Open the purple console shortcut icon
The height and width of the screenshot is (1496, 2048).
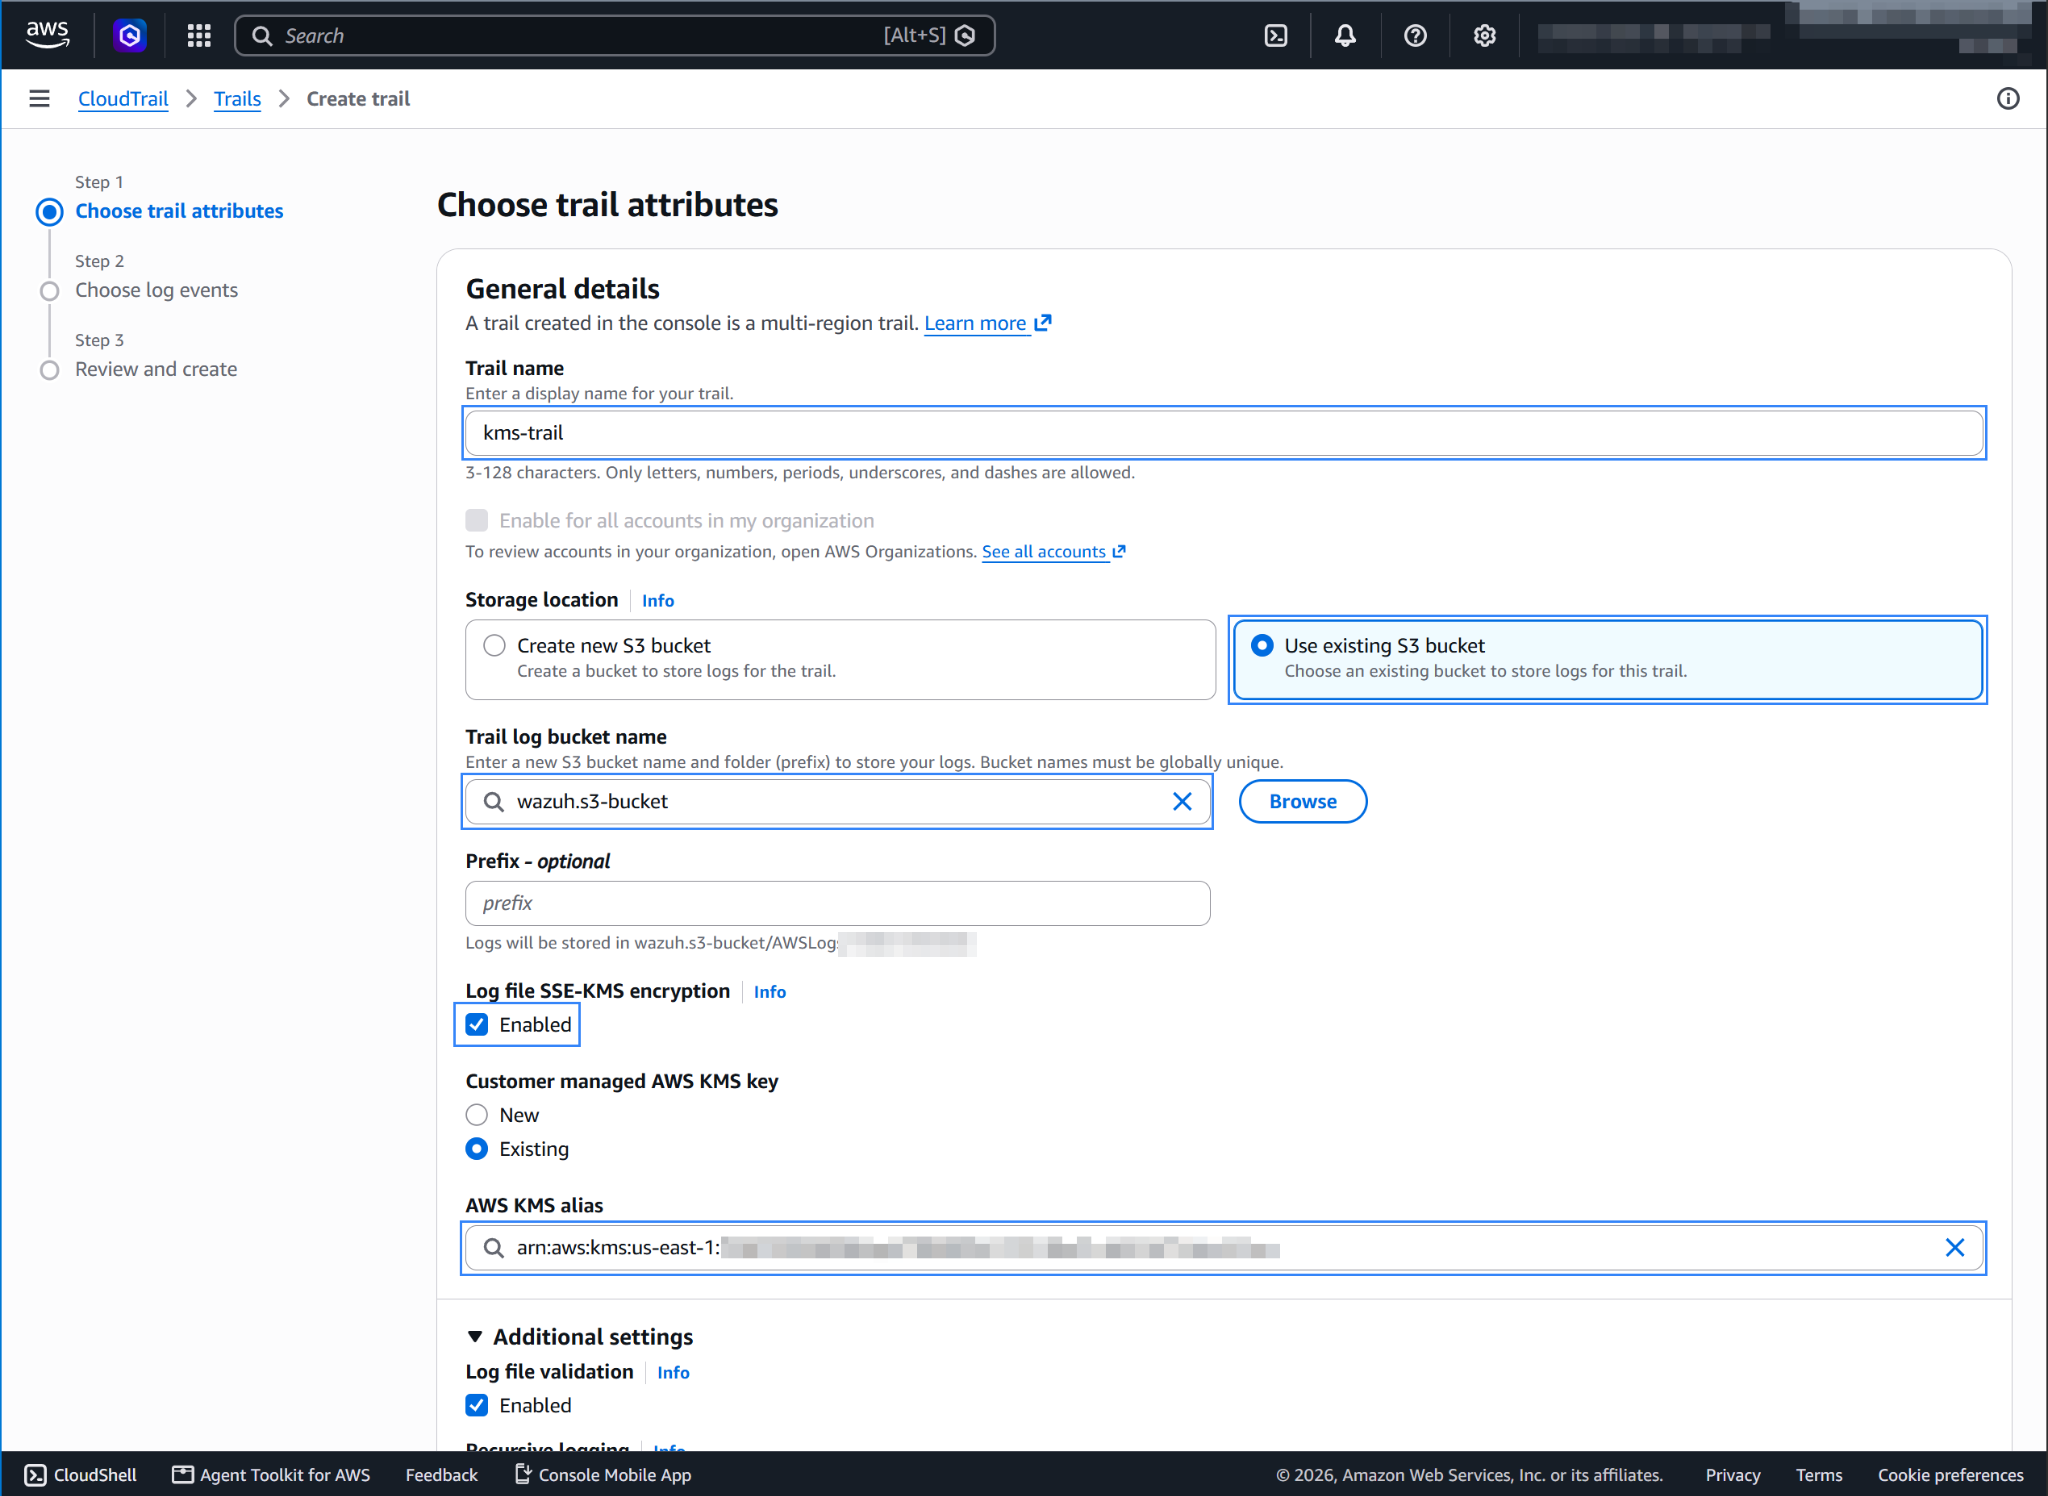(130, 36)
